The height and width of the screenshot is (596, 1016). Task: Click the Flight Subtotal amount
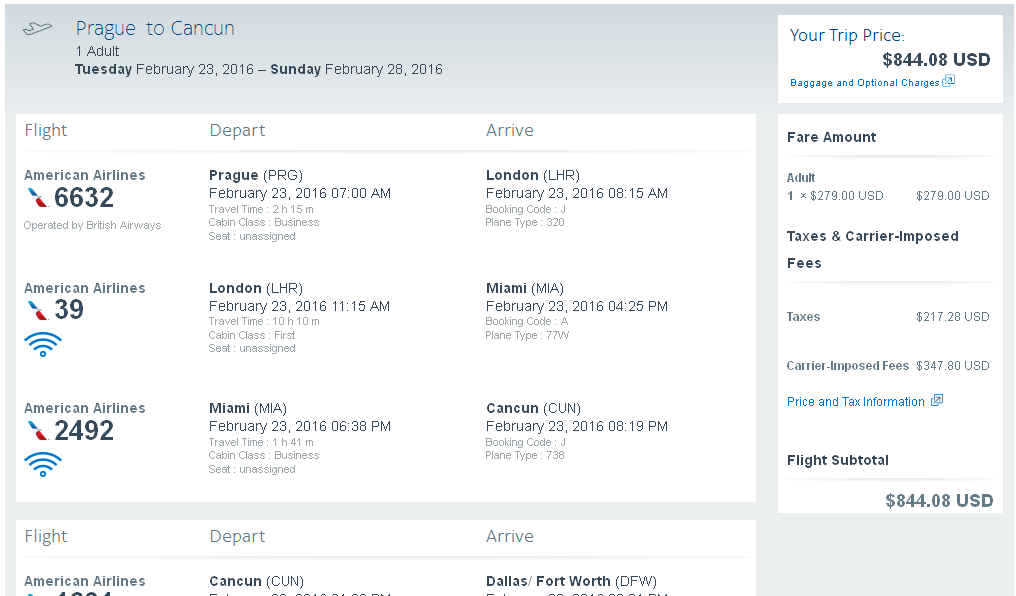939,501
